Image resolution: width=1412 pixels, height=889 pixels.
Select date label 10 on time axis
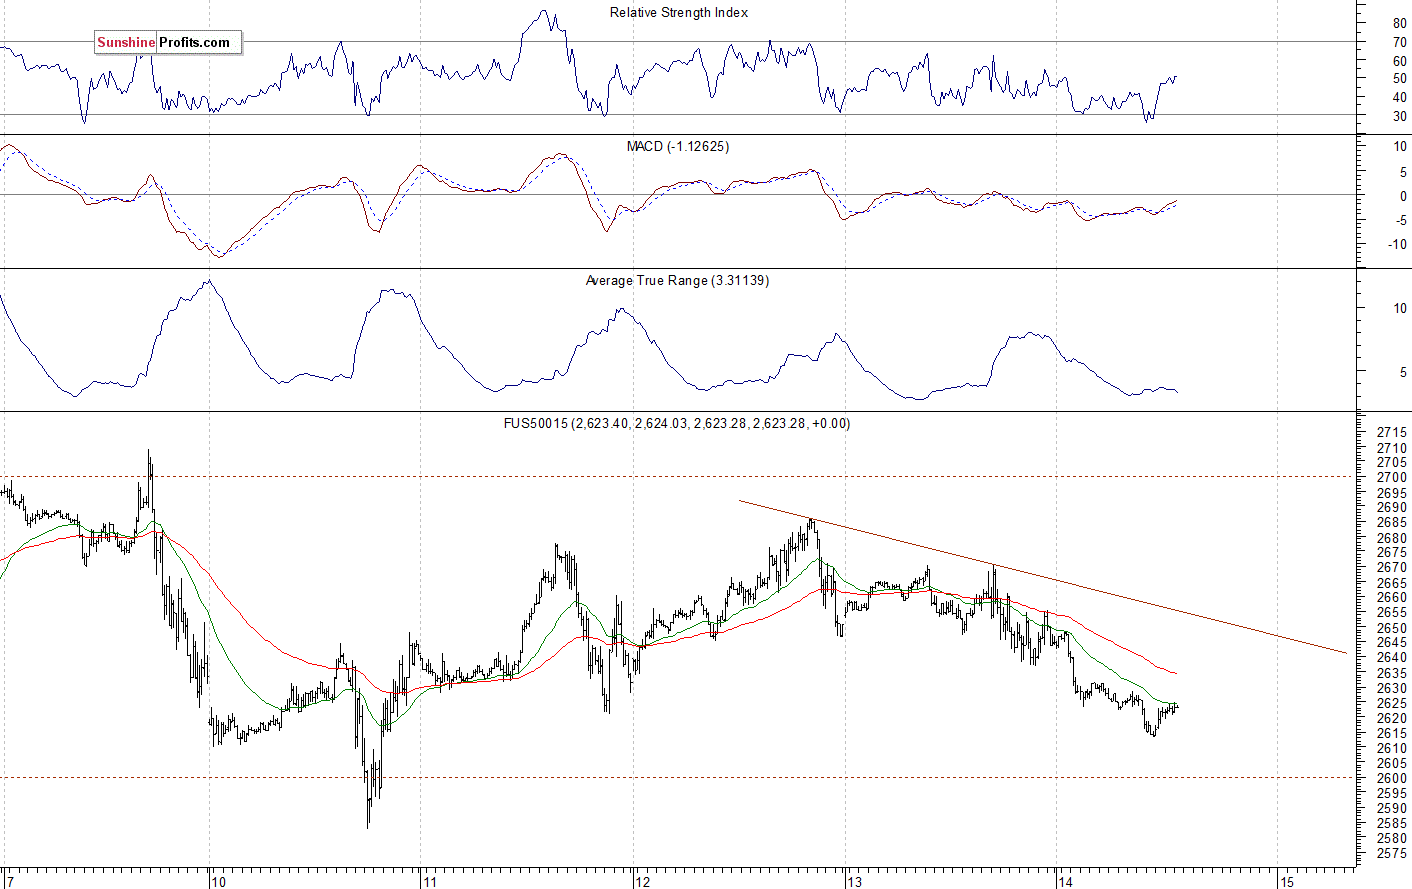(218, 882)
